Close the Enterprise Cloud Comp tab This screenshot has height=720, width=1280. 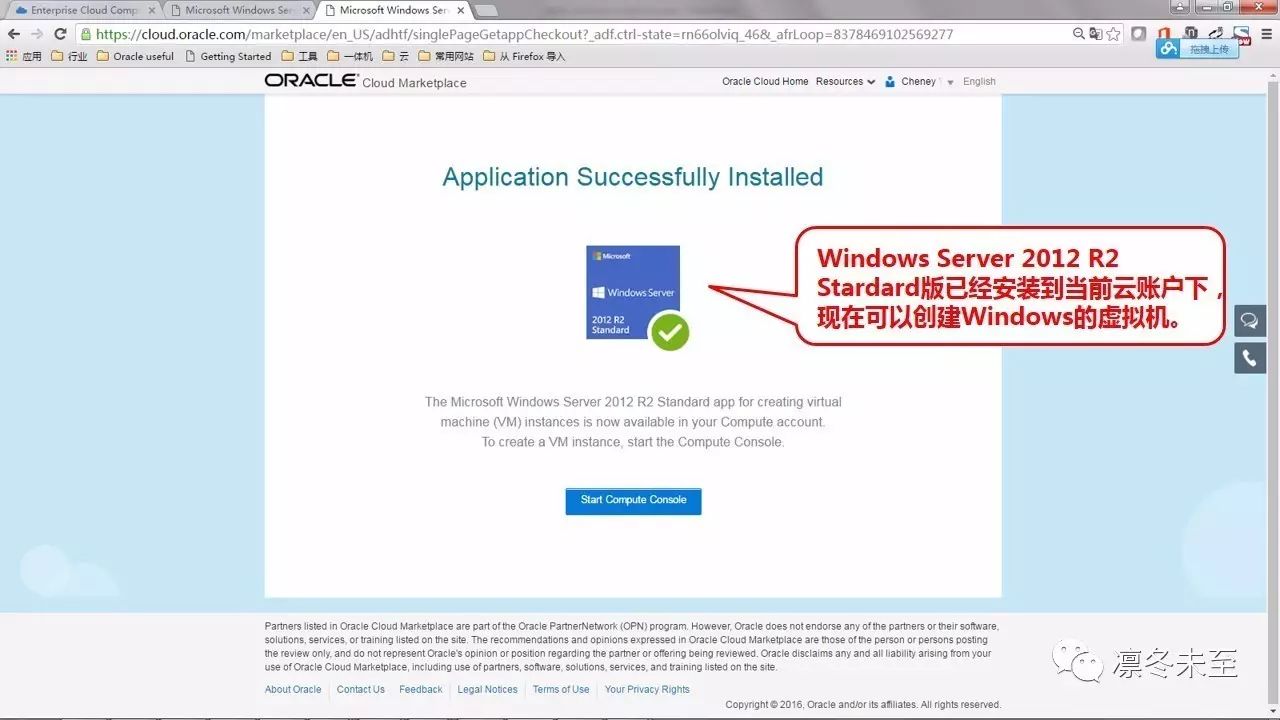(x=152, y=11)
